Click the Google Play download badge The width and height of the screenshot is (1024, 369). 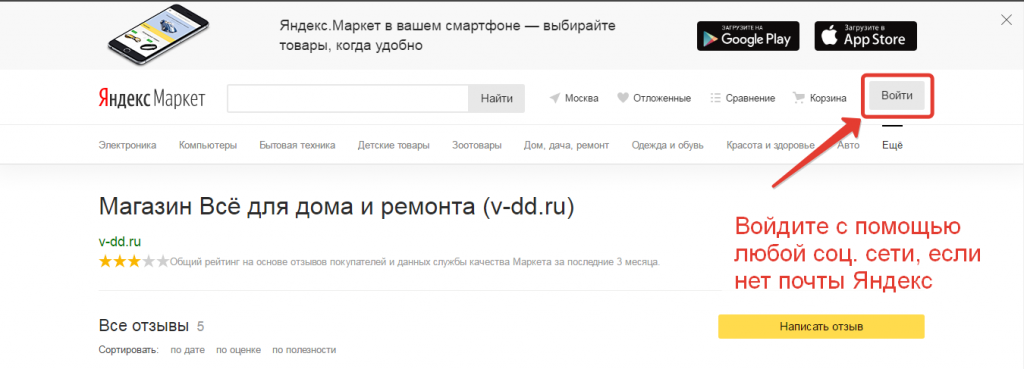coord(748,36)
